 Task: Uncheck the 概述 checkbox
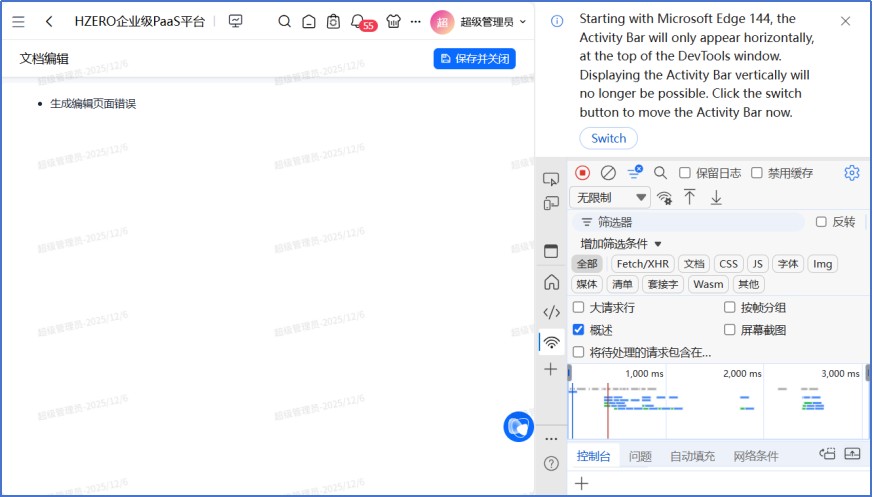point(578,329)
